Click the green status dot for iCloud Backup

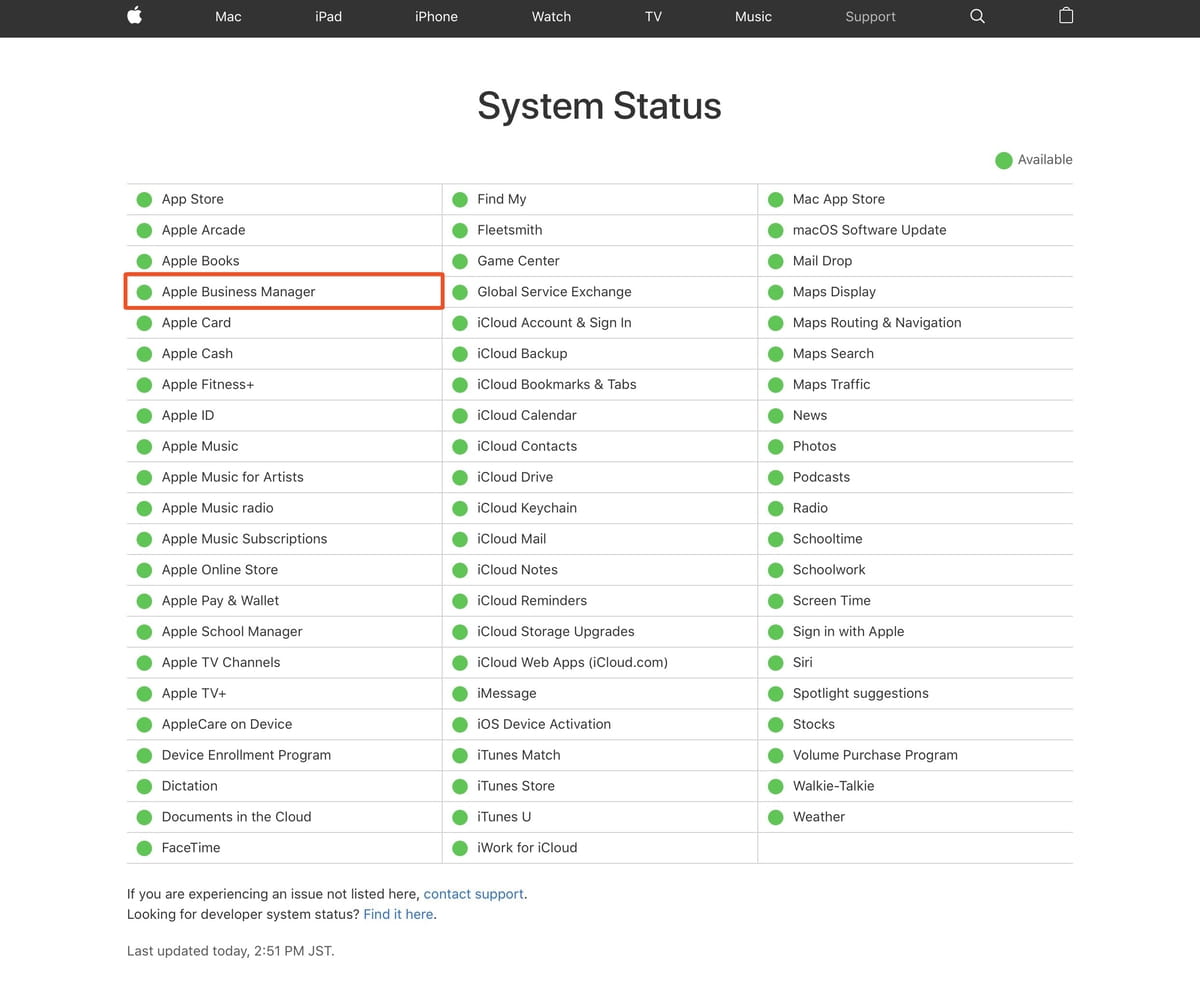click(x=460, y=354)
